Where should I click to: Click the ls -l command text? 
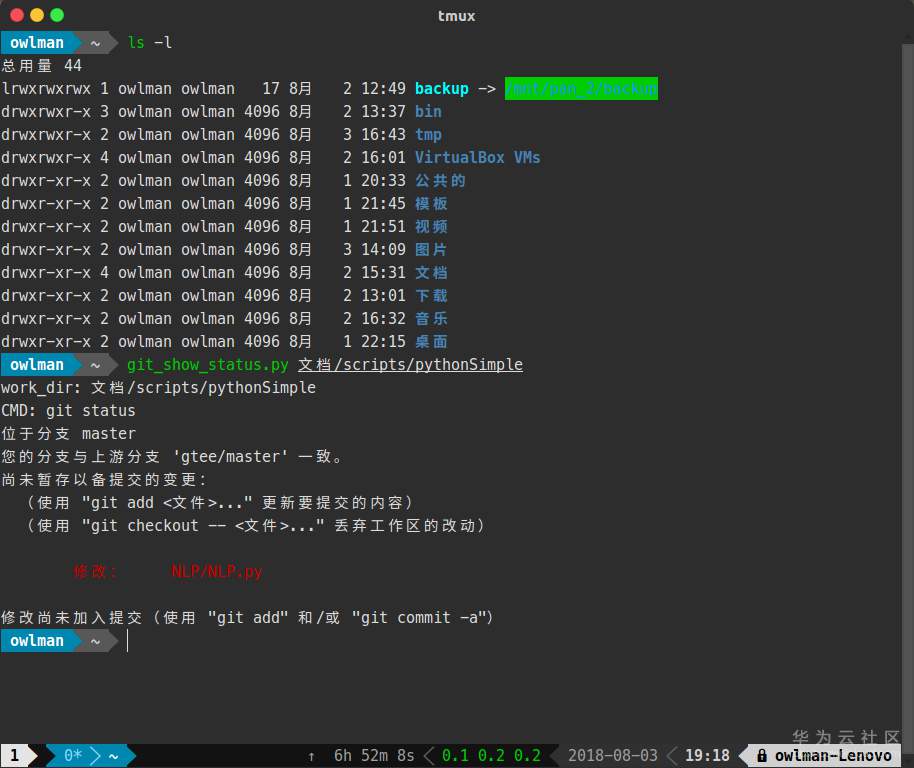pos(150,43)
